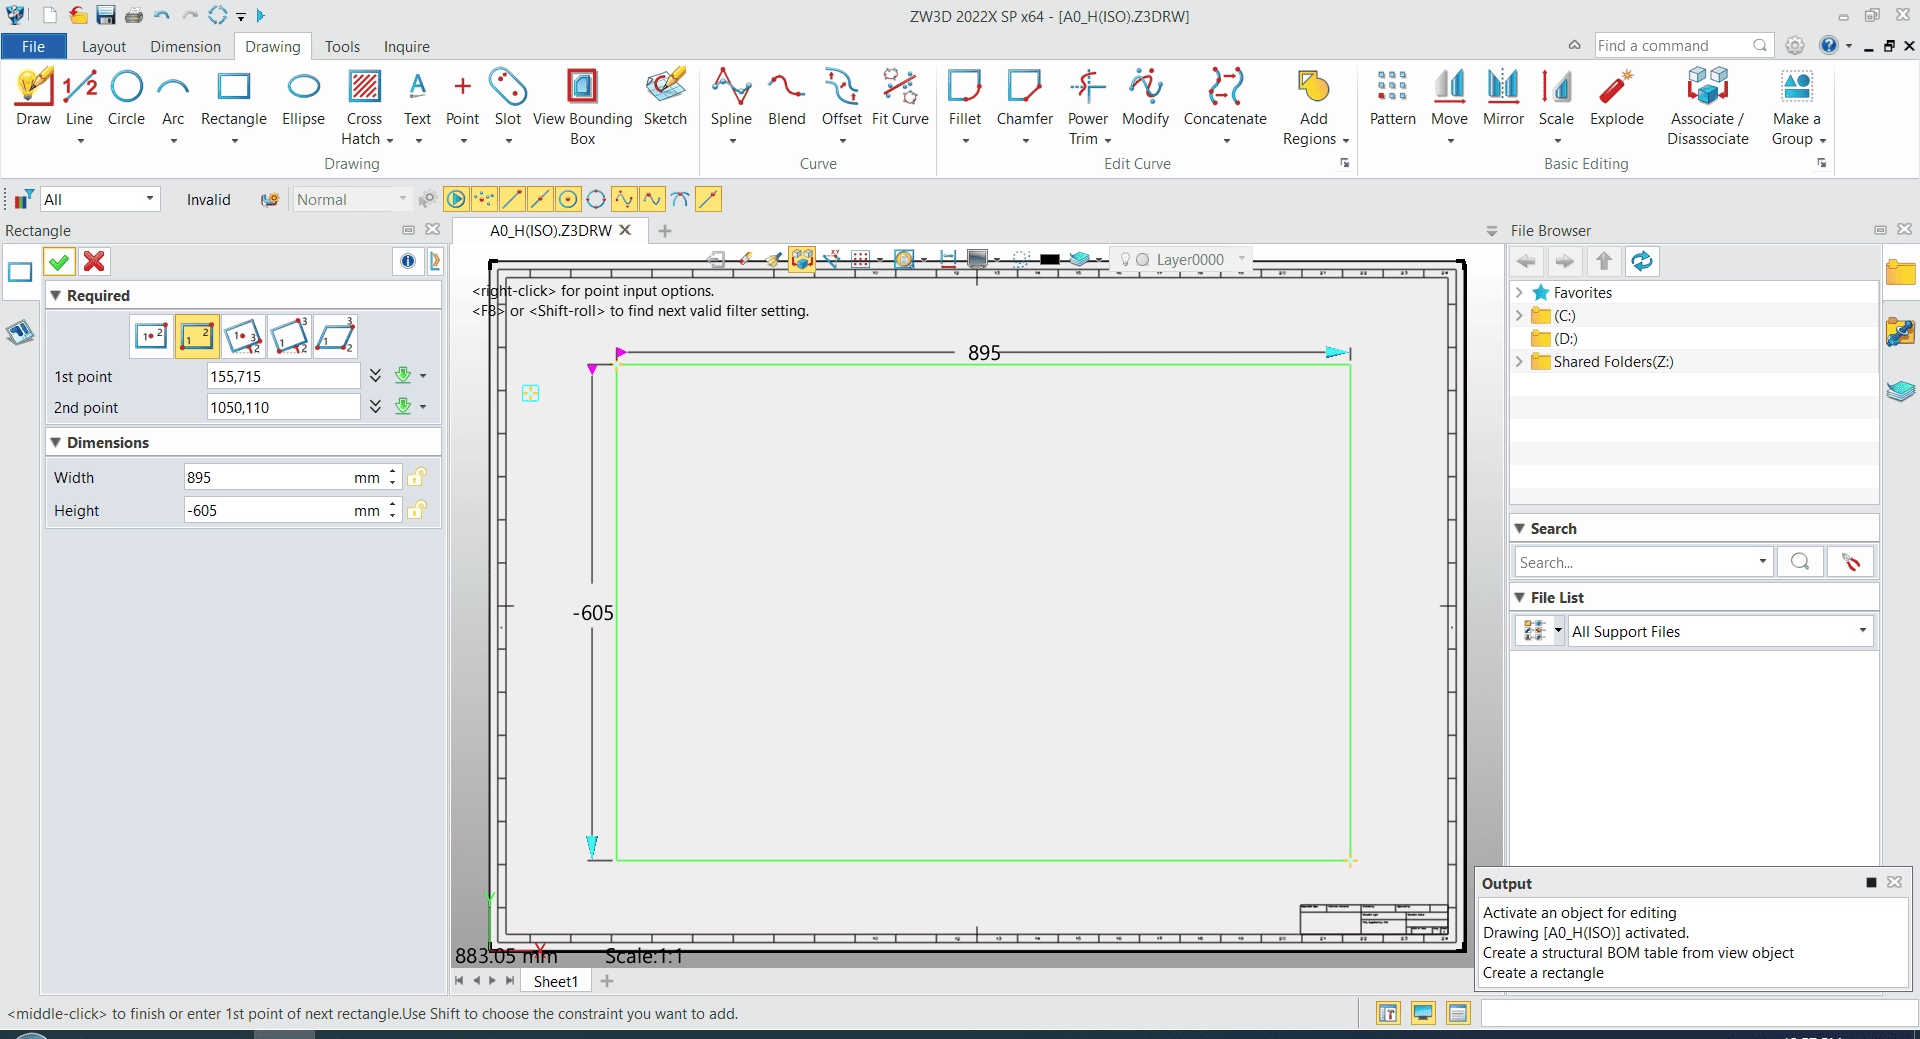The image size is (1920, 1039).
Task: Open the File menu
Action: 33,46
